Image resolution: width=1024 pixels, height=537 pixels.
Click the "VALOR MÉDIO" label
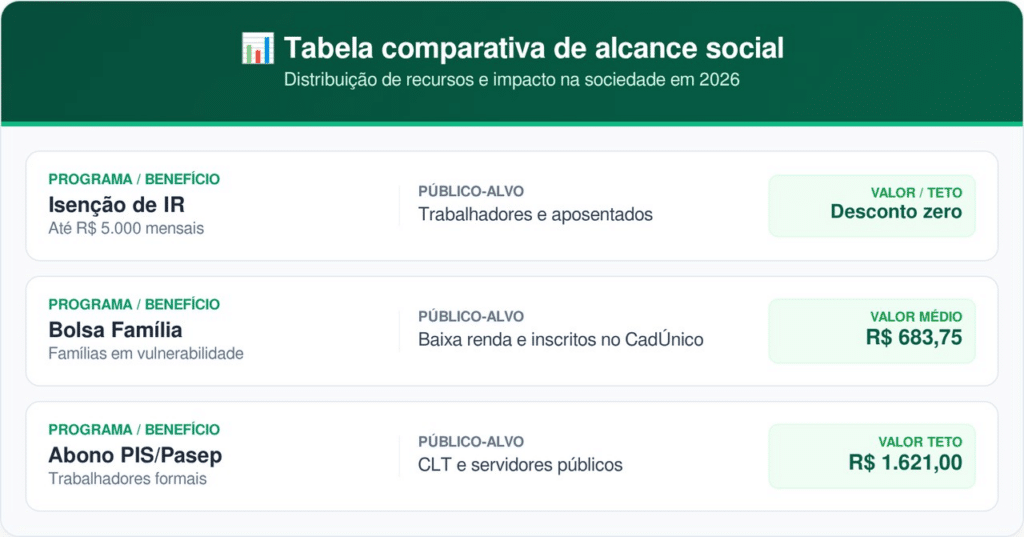click(916, 317)
